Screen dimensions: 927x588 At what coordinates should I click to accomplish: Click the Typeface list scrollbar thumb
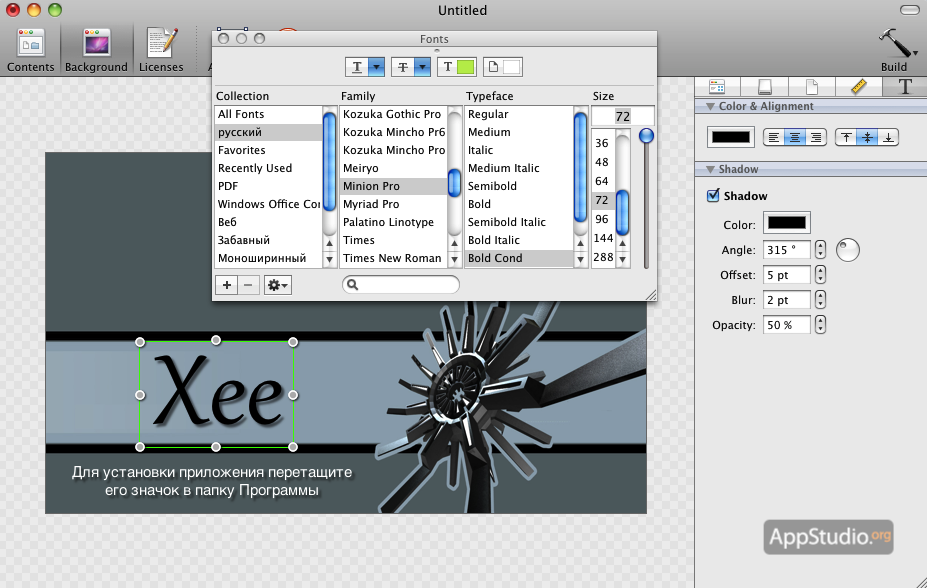pos(580,167)
